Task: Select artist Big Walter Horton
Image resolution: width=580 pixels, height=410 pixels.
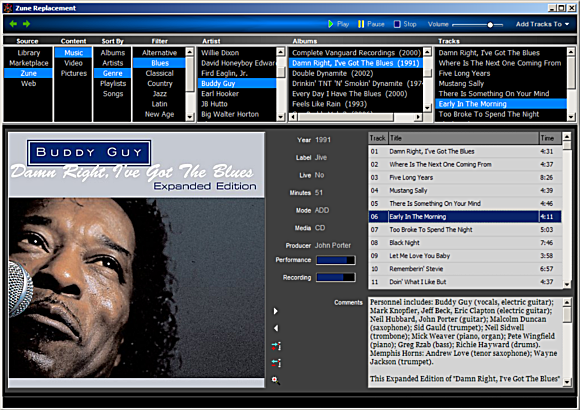Action: click(237, 114)
